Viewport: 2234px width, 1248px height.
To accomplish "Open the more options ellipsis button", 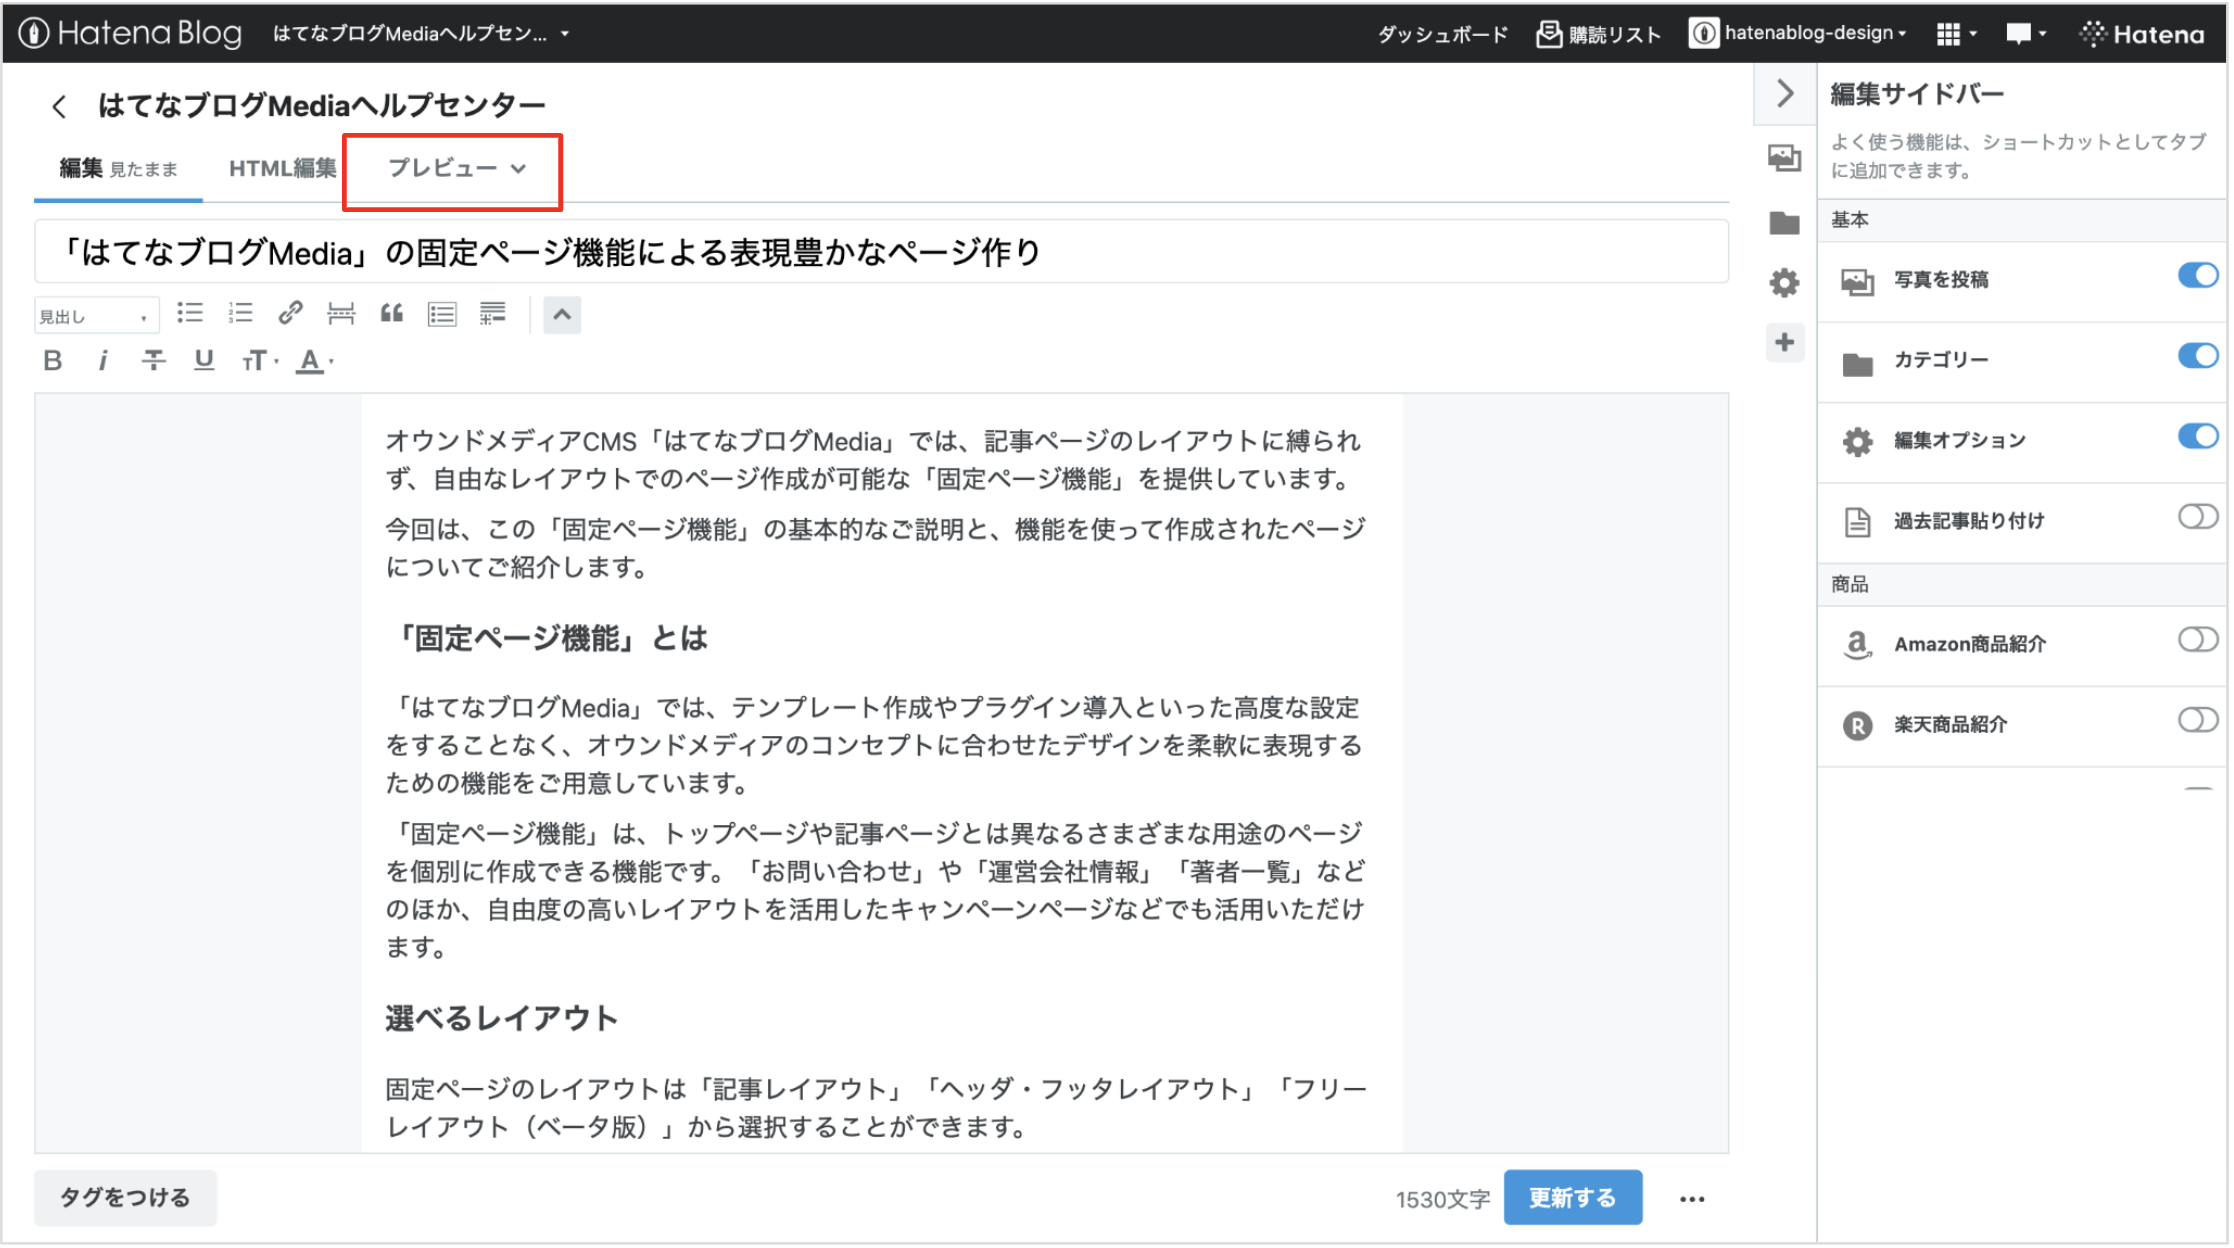I will pyautogui.click(x=1692, y=1199).
